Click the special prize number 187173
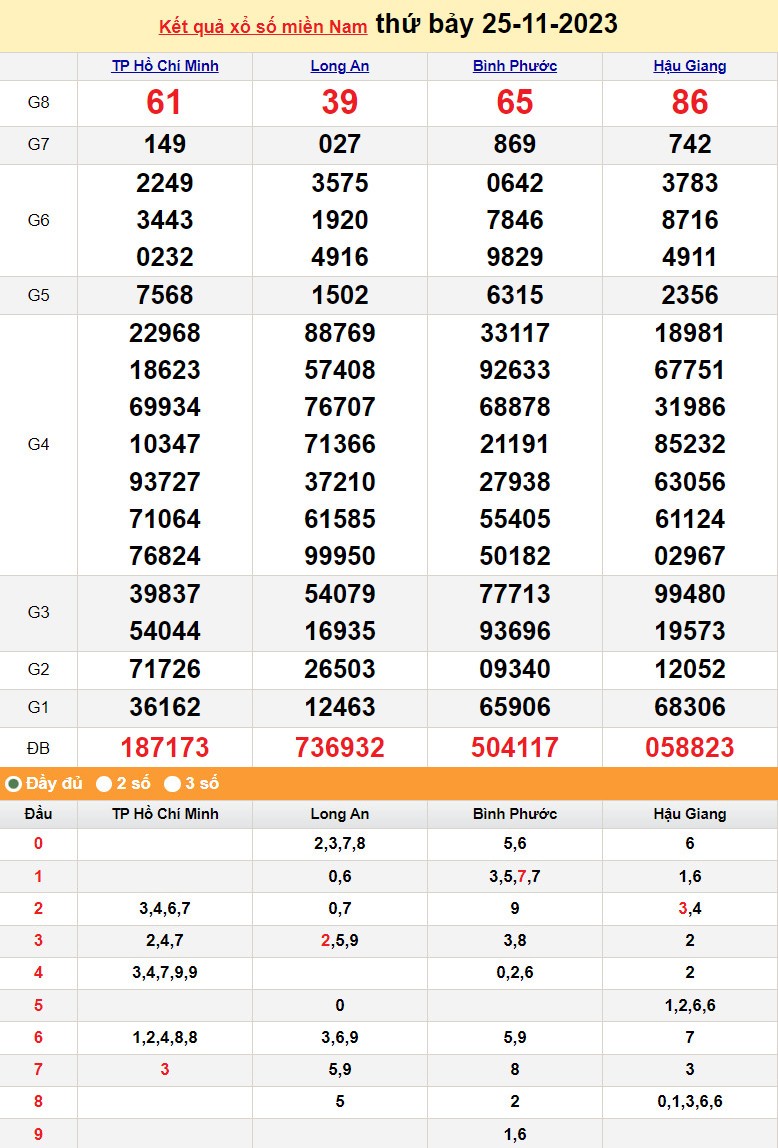This screenshot has height=1148, width=778. coord(165,747)
